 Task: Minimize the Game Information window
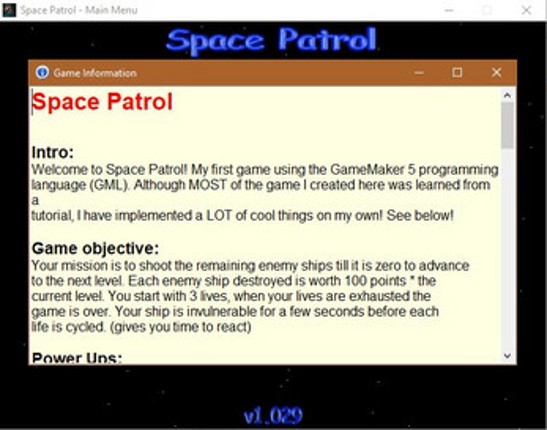click(x=419, y=73)
